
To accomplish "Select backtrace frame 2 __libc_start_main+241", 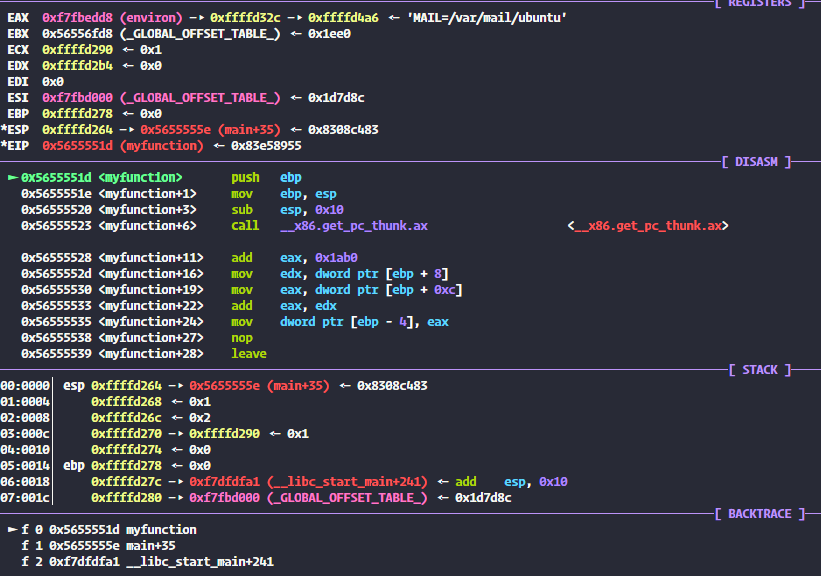I will (147, 562).
